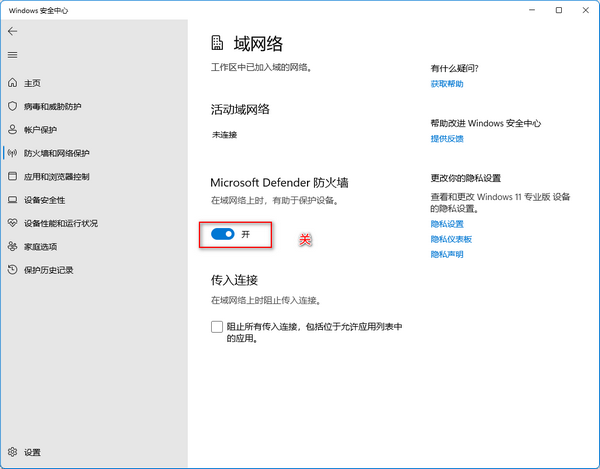Click the 应用和浏览器控制 window icon
This screenshot has width=600, height=469.
point(12,177)
